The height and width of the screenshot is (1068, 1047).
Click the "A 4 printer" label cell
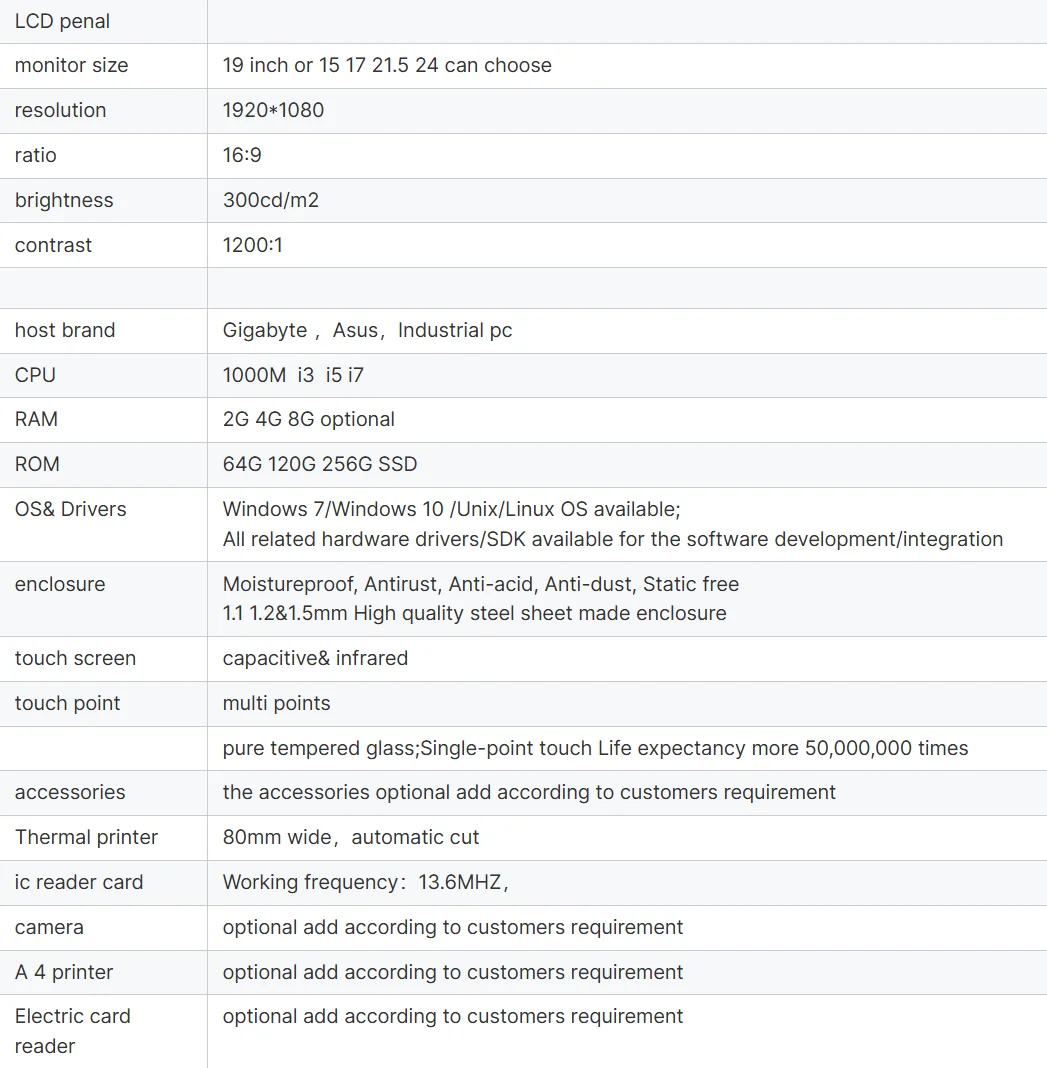pyautogui.click(x=64, y=972)
